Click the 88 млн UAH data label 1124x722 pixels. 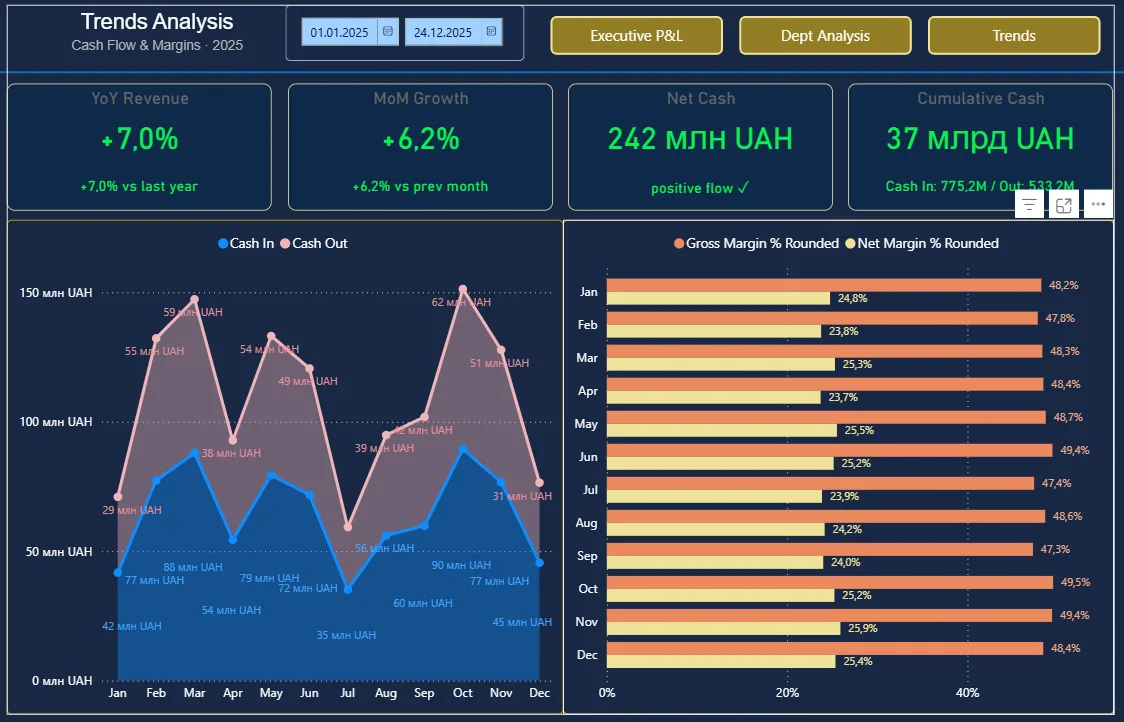[193, 567]
